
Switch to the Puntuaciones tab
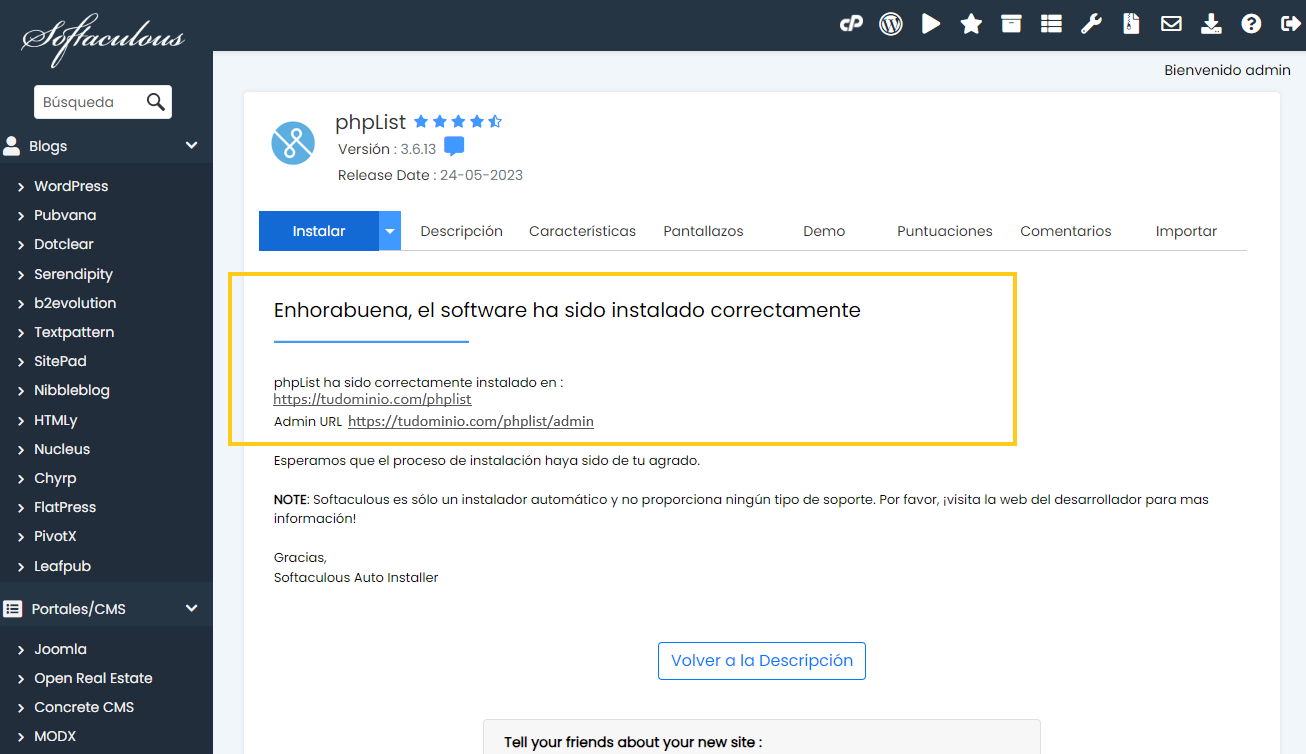click(945, 231)
